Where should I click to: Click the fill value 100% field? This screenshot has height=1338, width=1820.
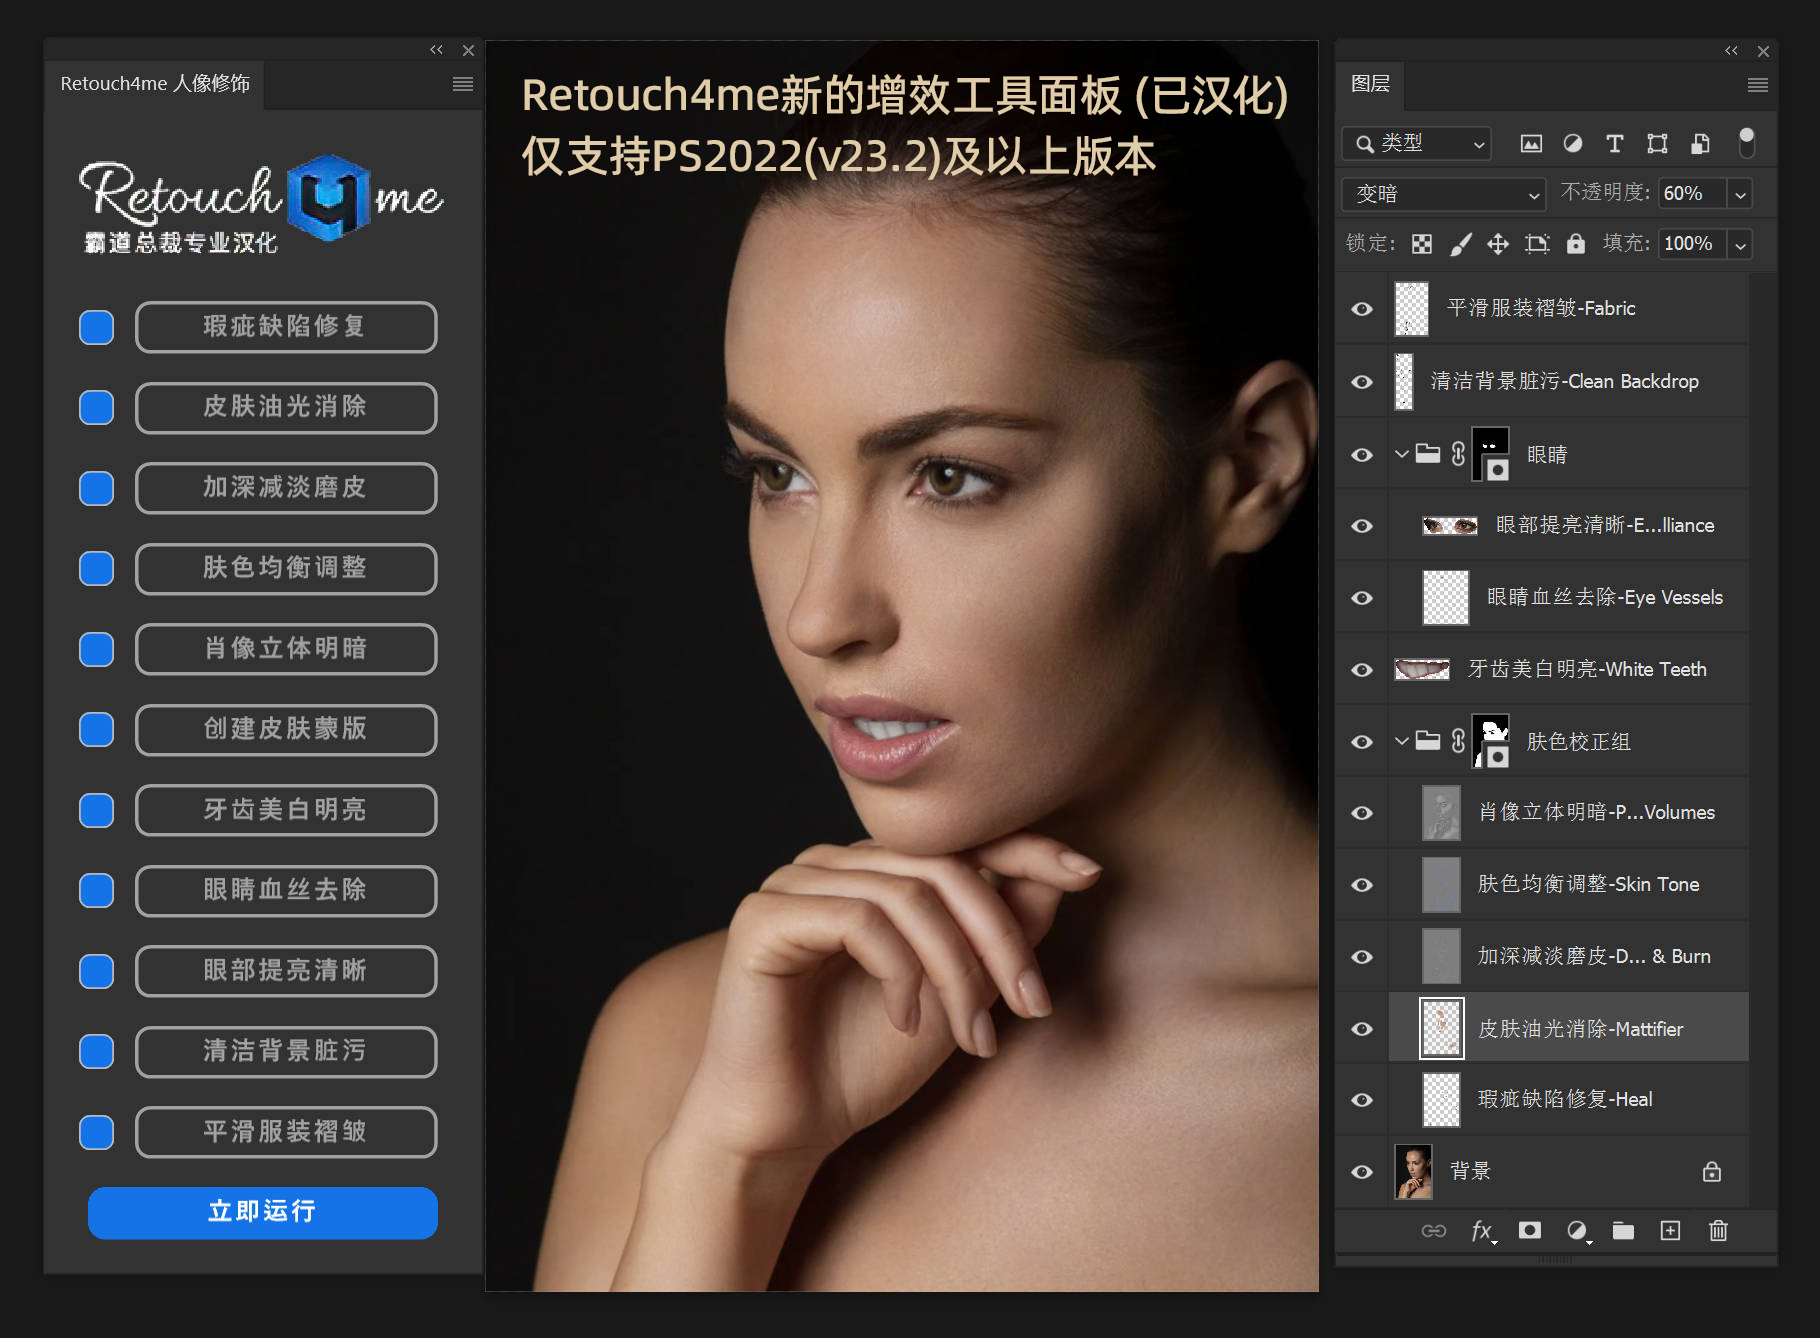pos(1692,244)
